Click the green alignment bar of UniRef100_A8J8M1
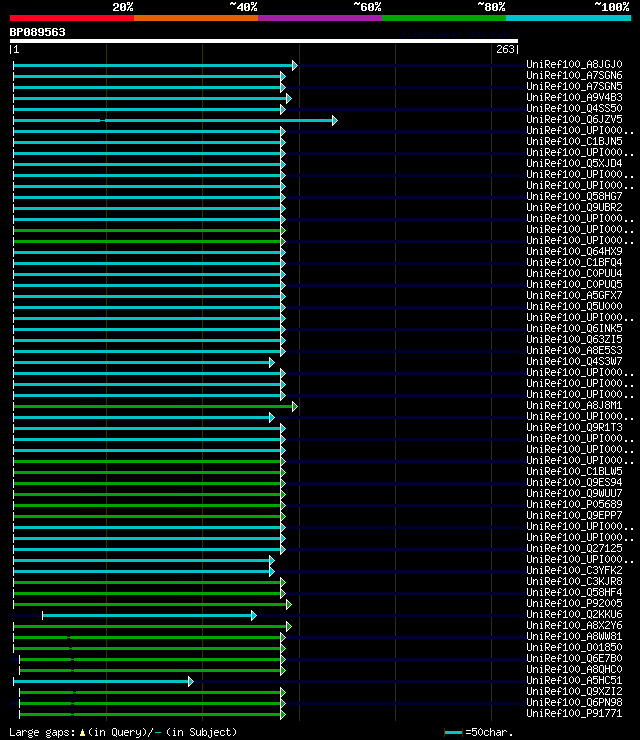640x740 pixels. coord(153,406)
